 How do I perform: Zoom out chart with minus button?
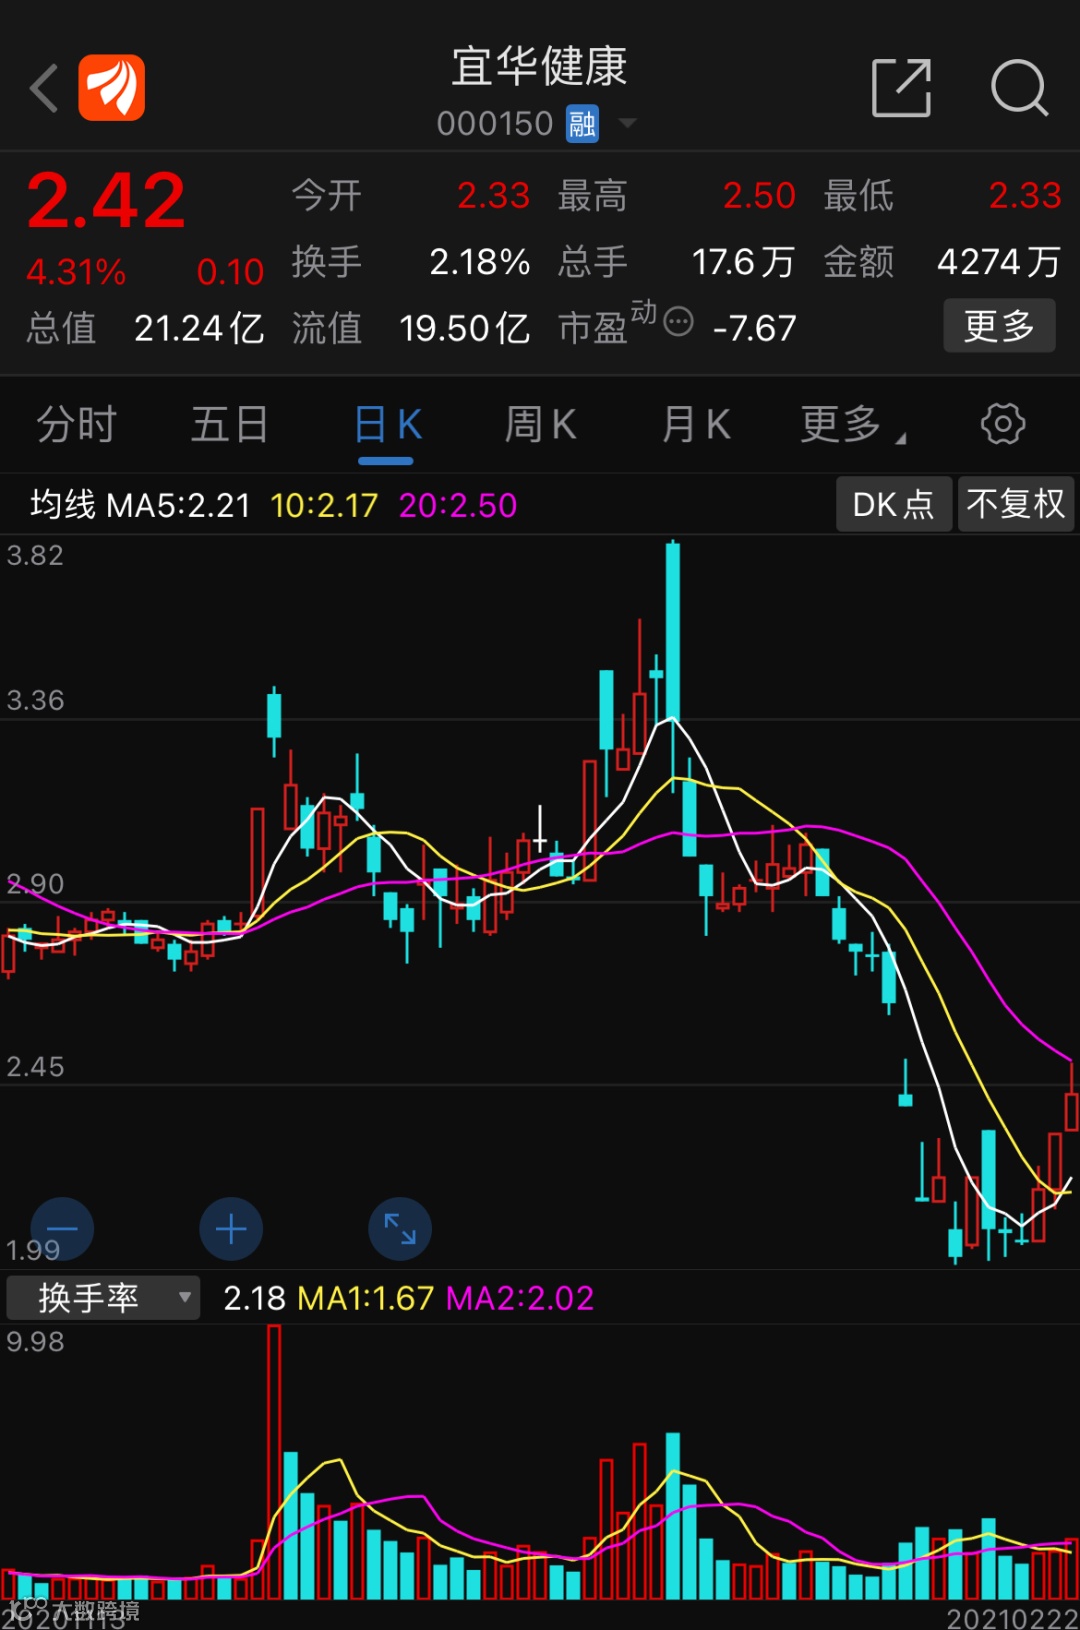tap(62, 1228)
